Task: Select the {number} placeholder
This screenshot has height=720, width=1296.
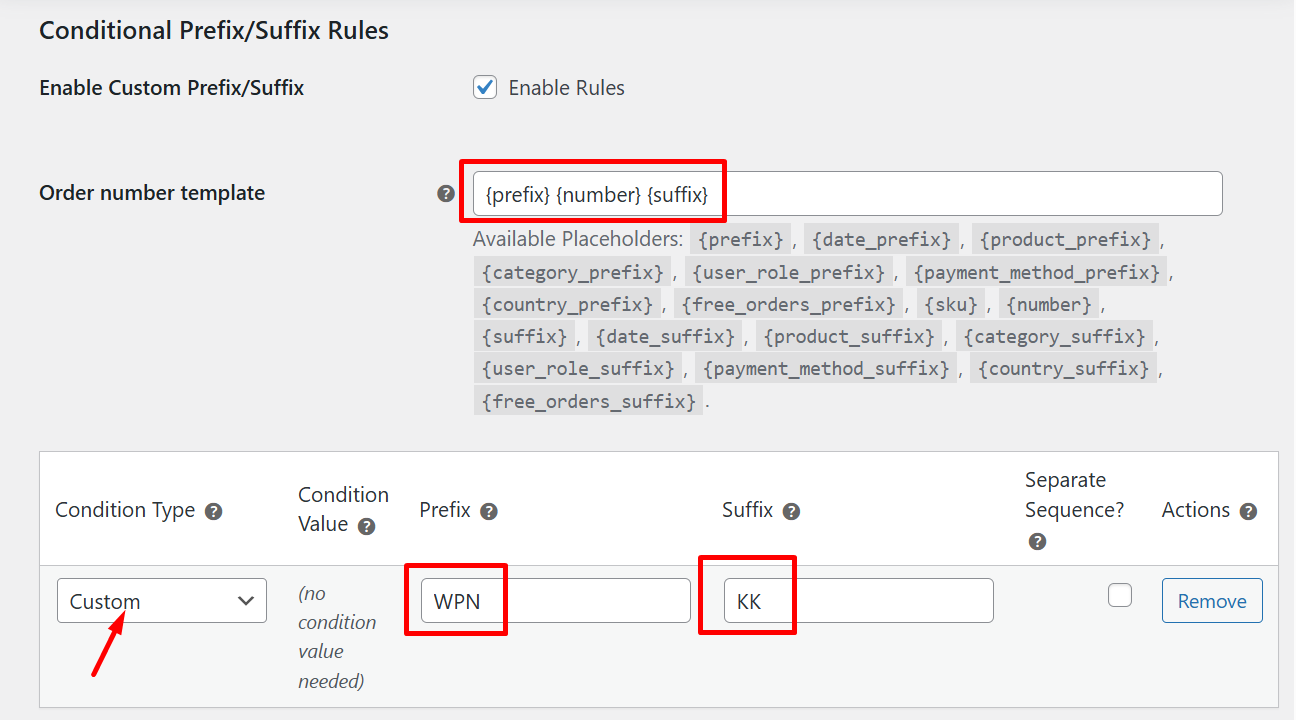Action: coord(1049,303)
